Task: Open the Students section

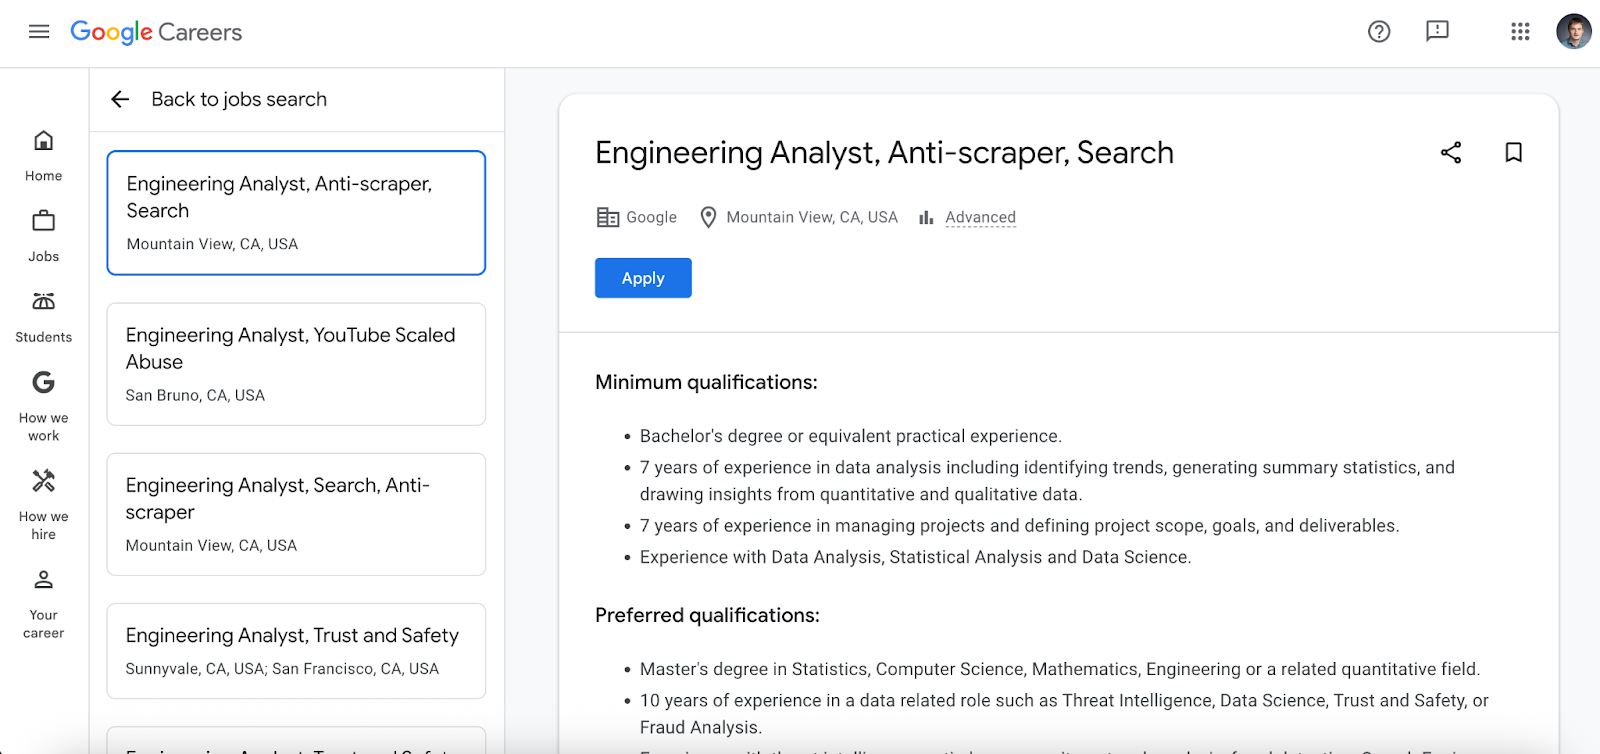Action: click(43, 316)
